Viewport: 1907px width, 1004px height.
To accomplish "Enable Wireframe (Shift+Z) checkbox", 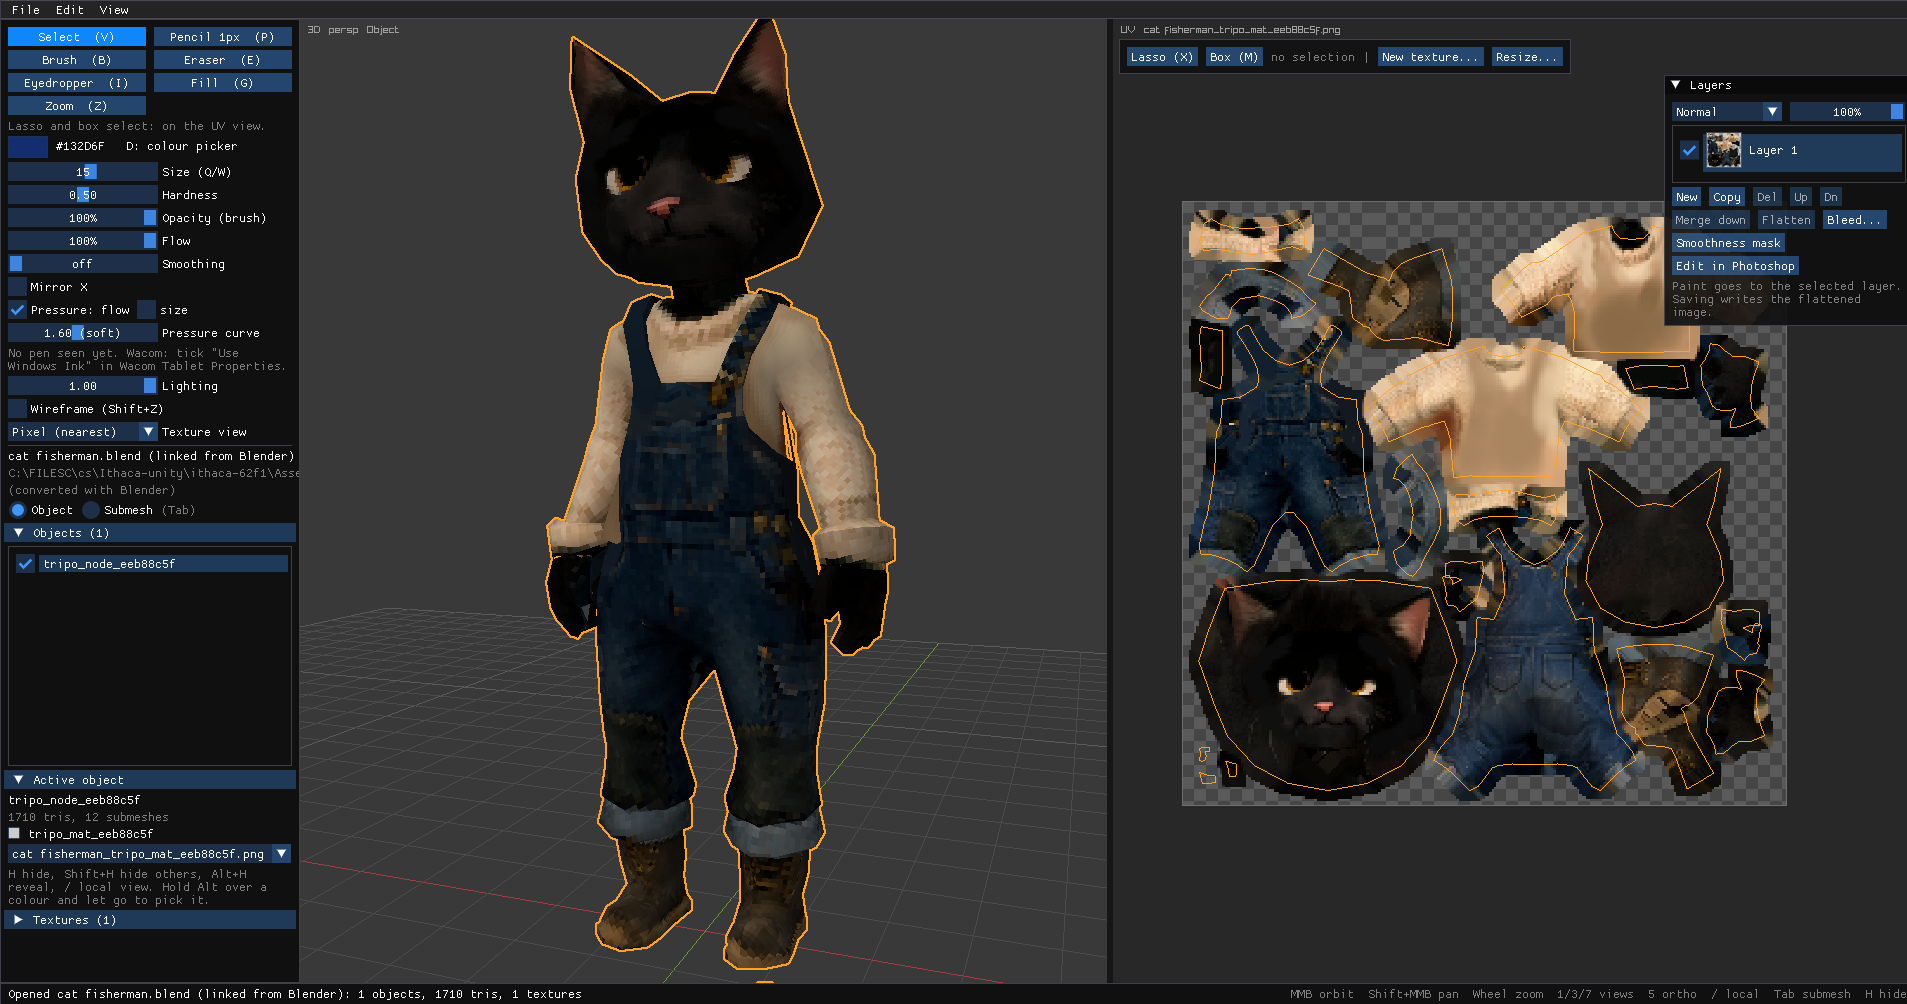I will pos(17,409).
